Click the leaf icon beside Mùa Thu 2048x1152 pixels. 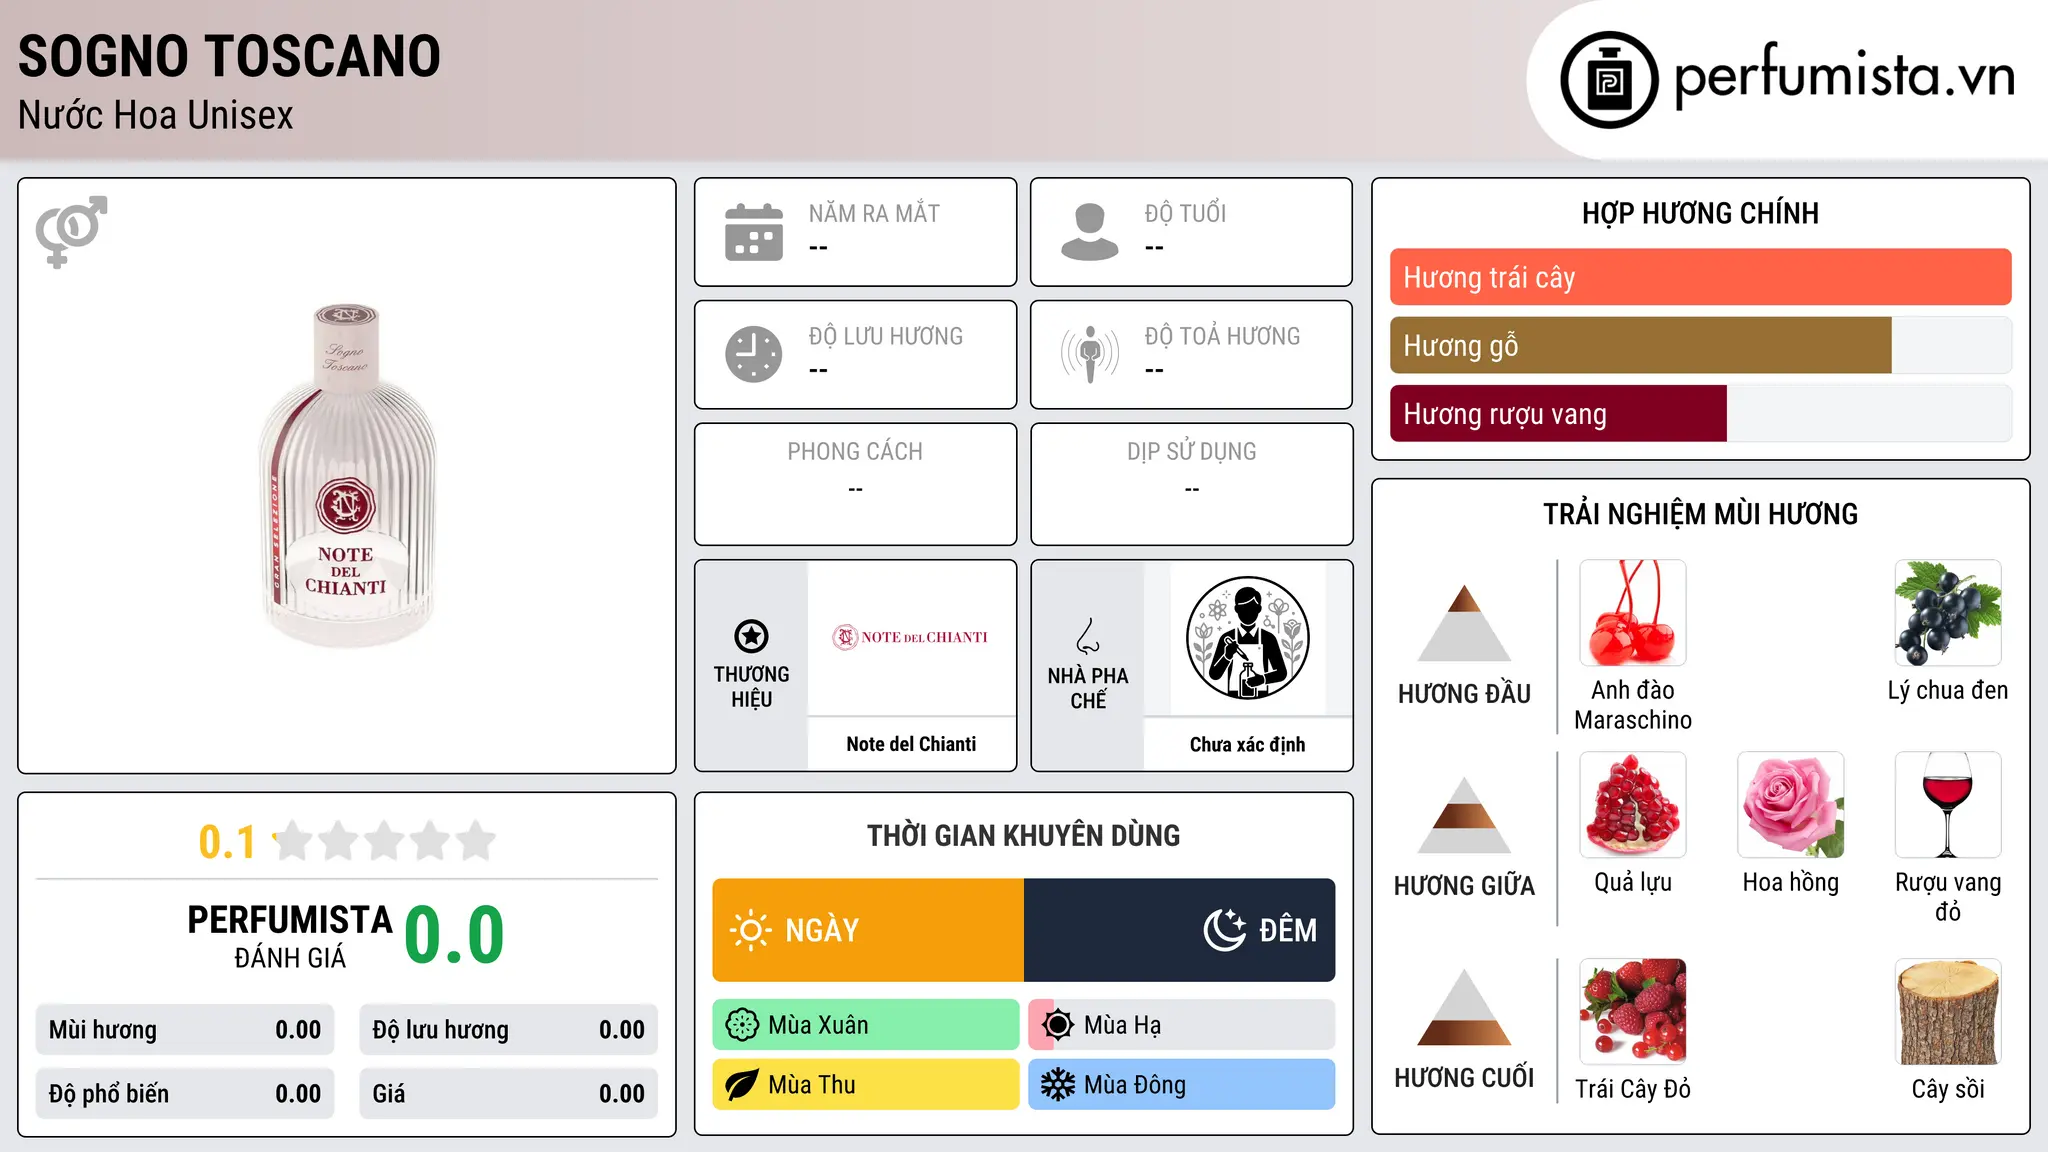(742, 1085)
